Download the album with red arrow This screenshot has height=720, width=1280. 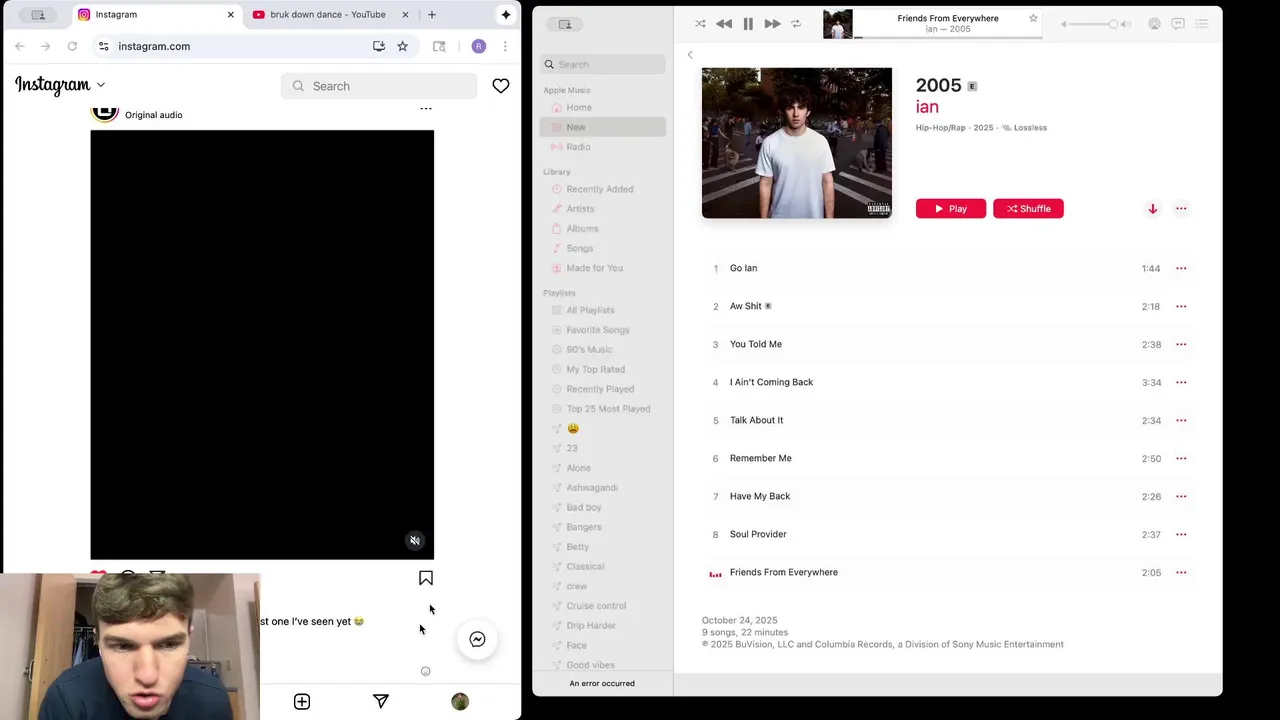tap(1152, 209)
